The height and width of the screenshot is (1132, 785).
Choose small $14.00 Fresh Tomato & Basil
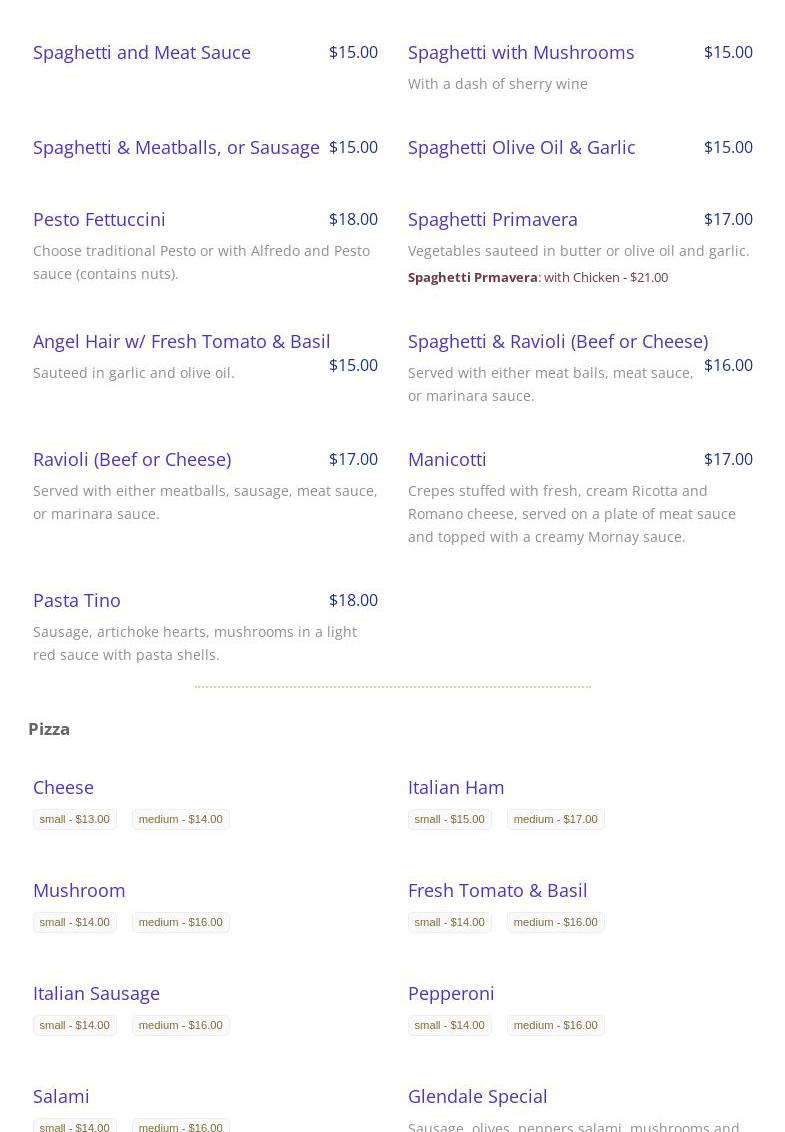pos(450,922)
